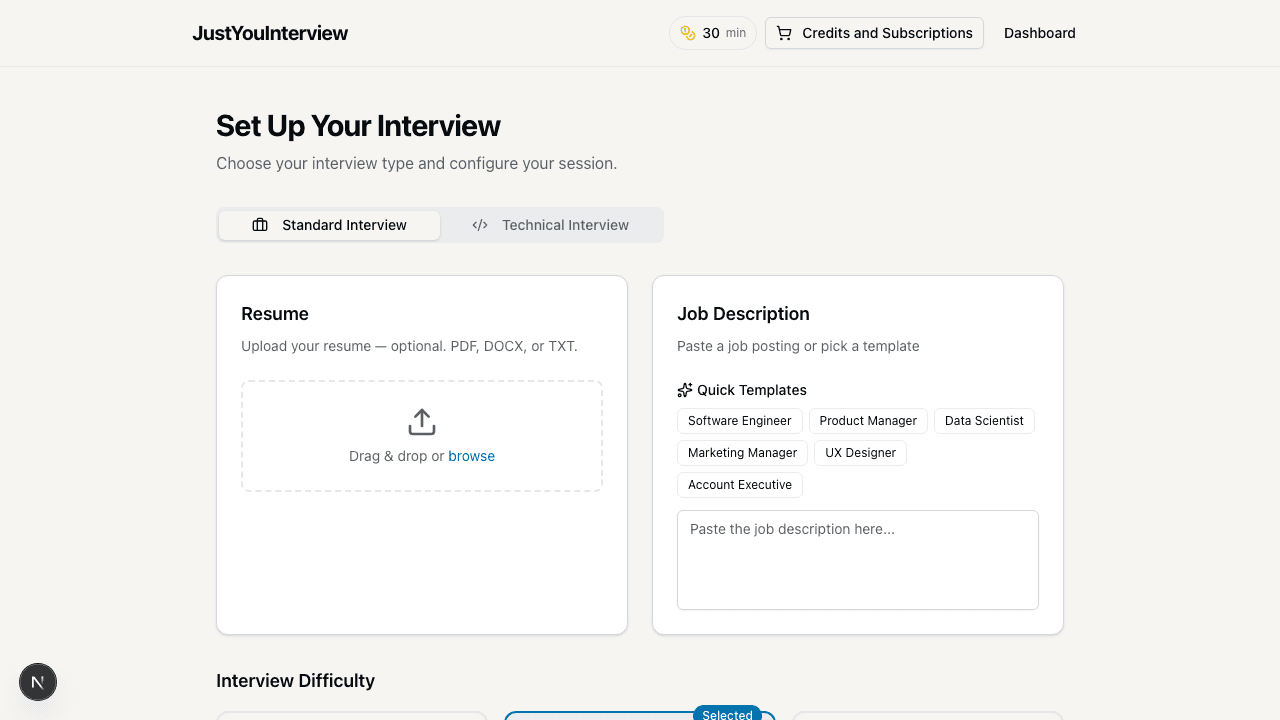Switch to the Standard Interview tab
Image resolution: width=1280 pixels, height=720 pixels.
point(329,225)
